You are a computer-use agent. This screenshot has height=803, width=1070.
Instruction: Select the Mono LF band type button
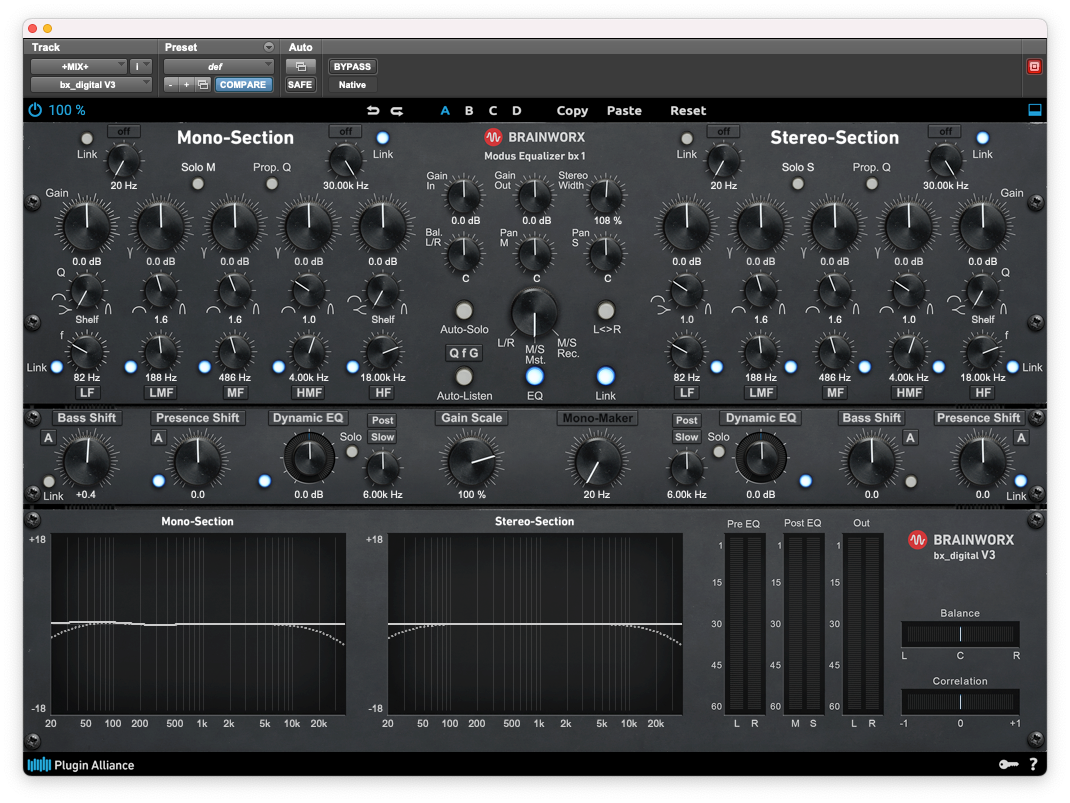pos(87,392)
